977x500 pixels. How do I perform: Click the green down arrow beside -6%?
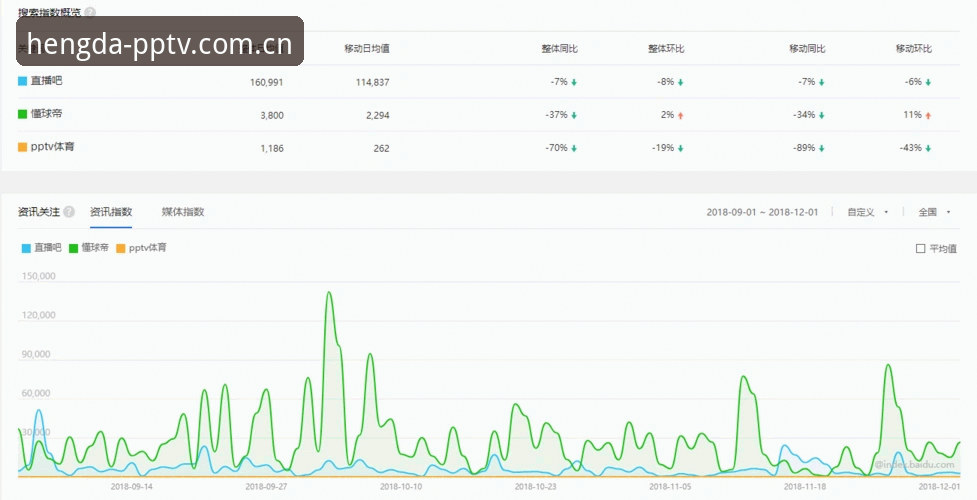tap(928, 82)
